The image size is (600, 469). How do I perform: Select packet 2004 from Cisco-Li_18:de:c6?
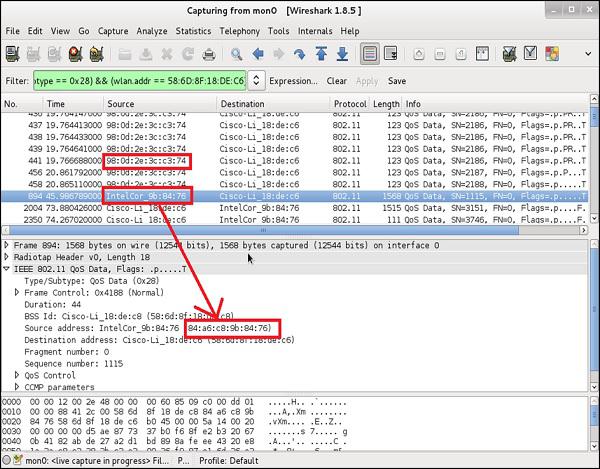click(295, 208)
